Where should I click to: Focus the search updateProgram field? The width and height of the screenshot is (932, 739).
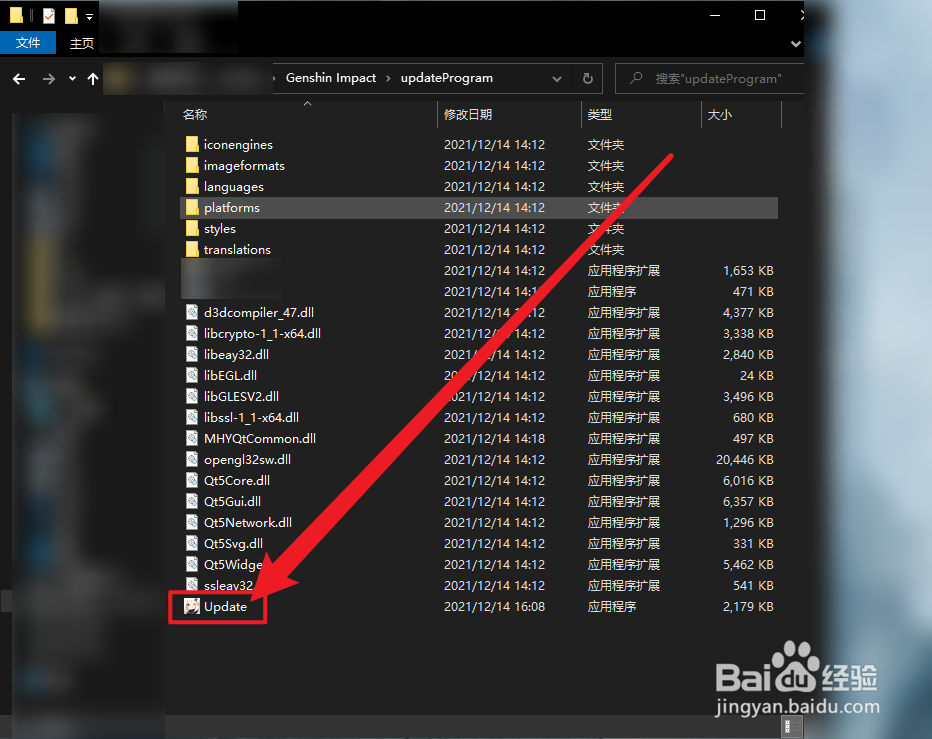pyautogui.click(x=710, y=78)
